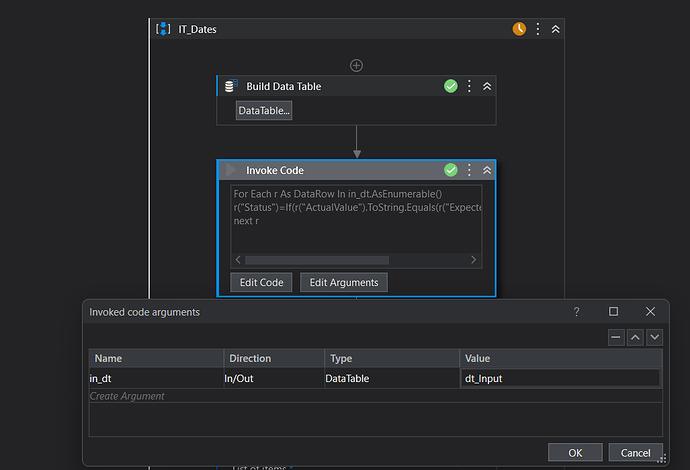Viewport: 690px width, 470px height.
Task: Open the IT_Dates three-dot options menu
Action: point(538,29)
